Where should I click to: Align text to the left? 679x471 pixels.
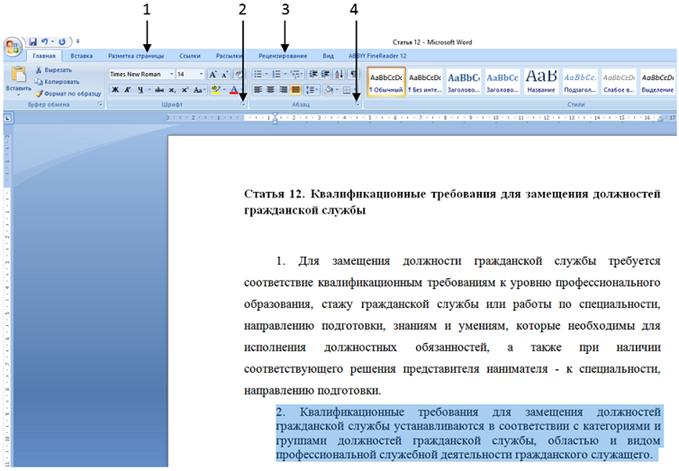click(258, 90)
